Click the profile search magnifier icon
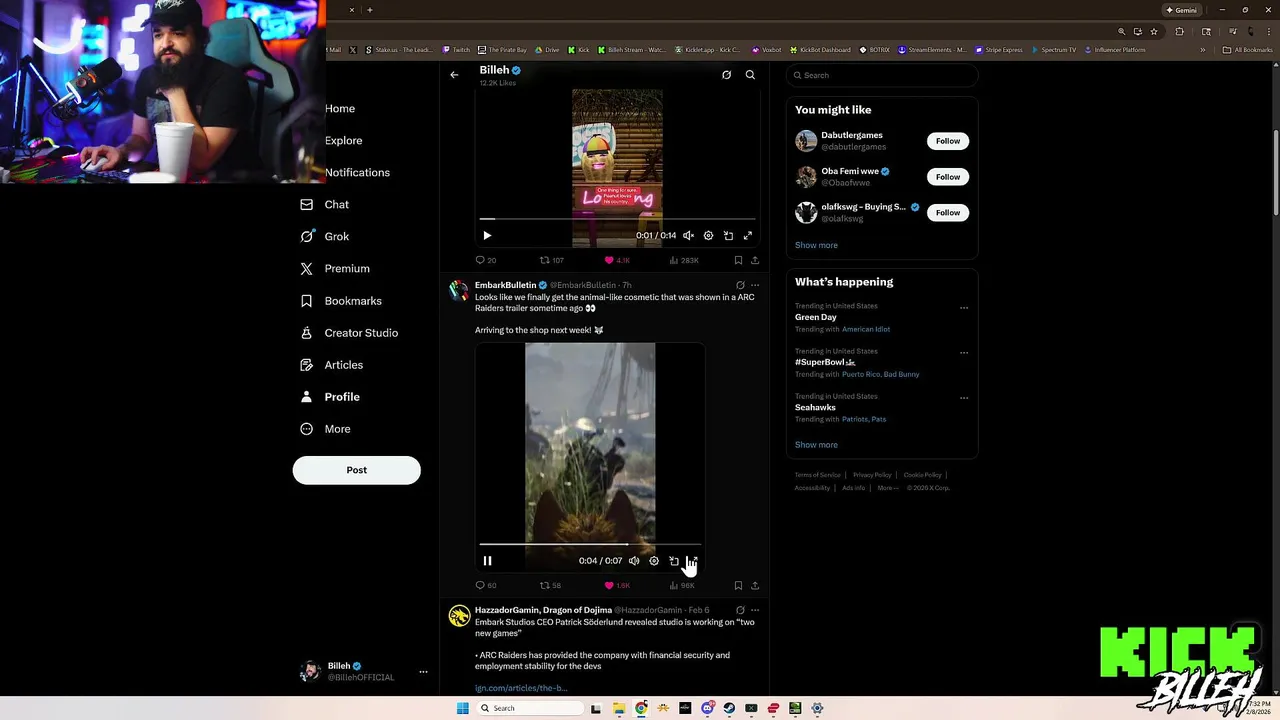1280x720 pixels. (x=750, y=75)
